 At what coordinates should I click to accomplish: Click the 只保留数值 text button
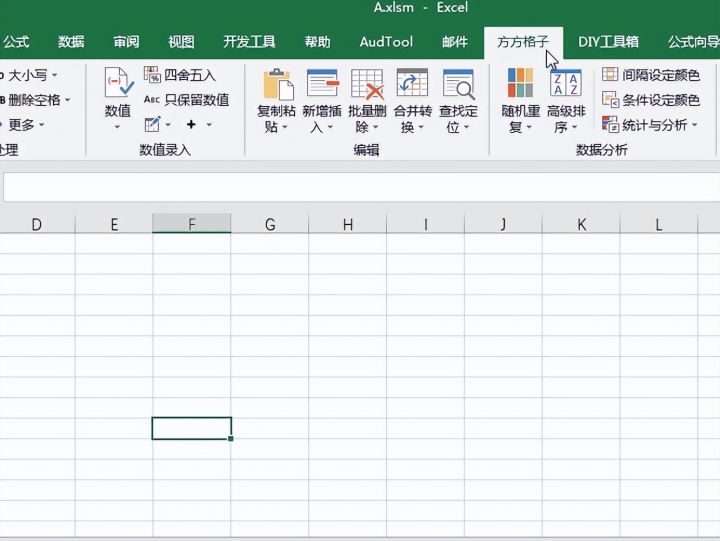[x=197, y=100]
